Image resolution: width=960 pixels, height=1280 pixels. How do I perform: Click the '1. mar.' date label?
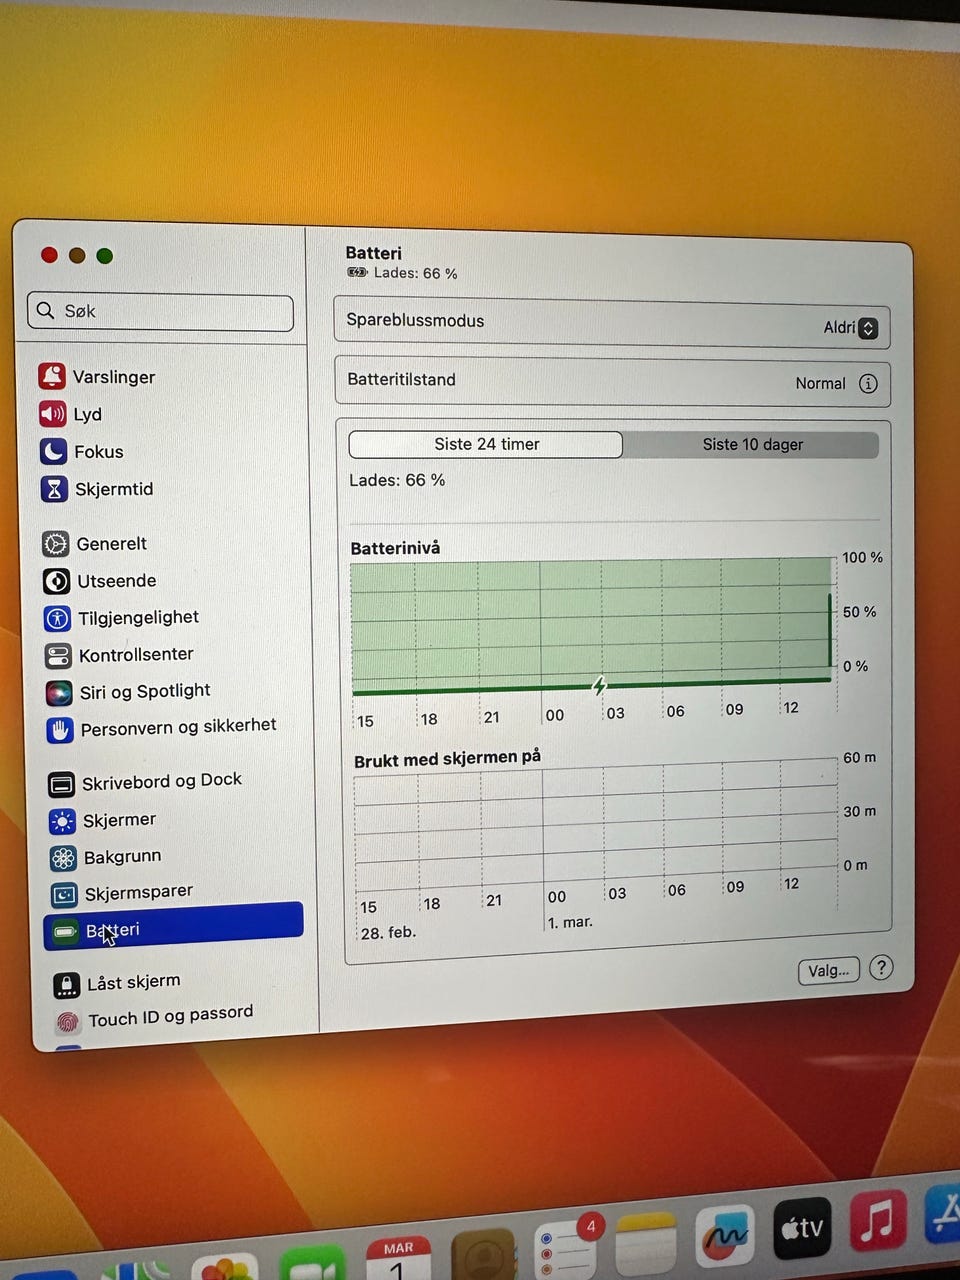click(570, 922)
